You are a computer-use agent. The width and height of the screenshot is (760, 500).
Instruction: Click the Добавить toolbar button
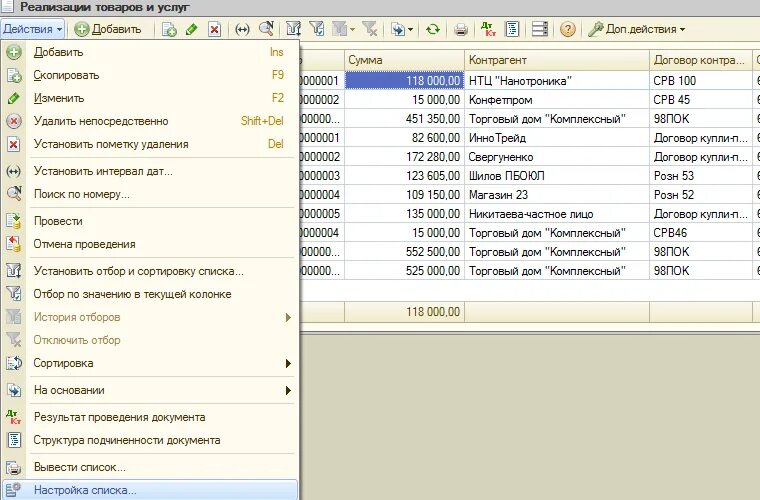pyautogui.click(x=108, y=29)
